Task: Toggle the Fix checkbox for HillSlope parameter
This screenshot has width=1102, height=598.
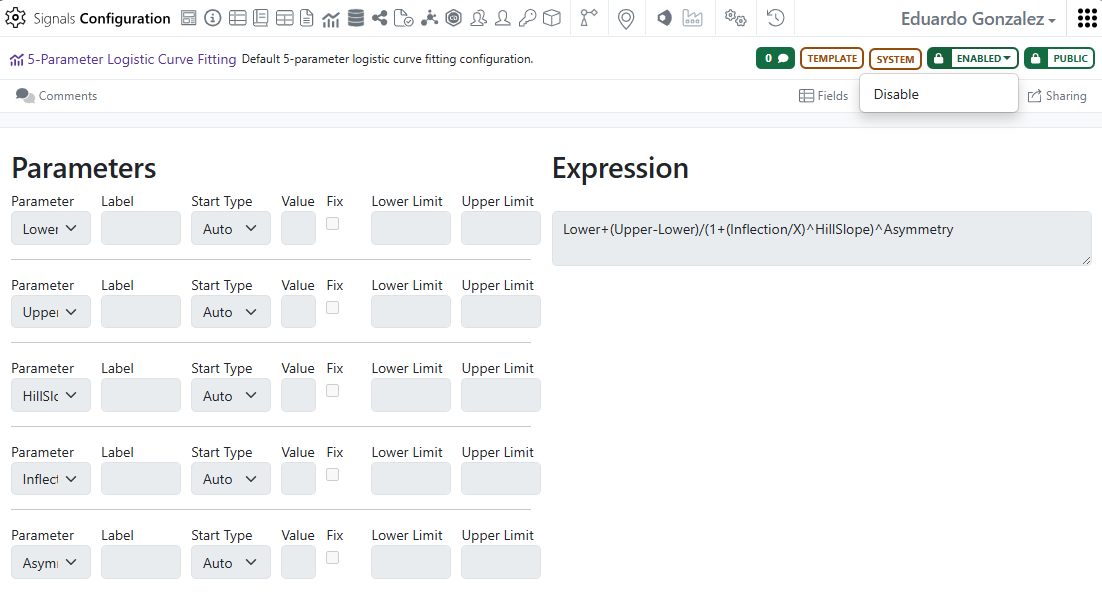Action: (333, 391)
